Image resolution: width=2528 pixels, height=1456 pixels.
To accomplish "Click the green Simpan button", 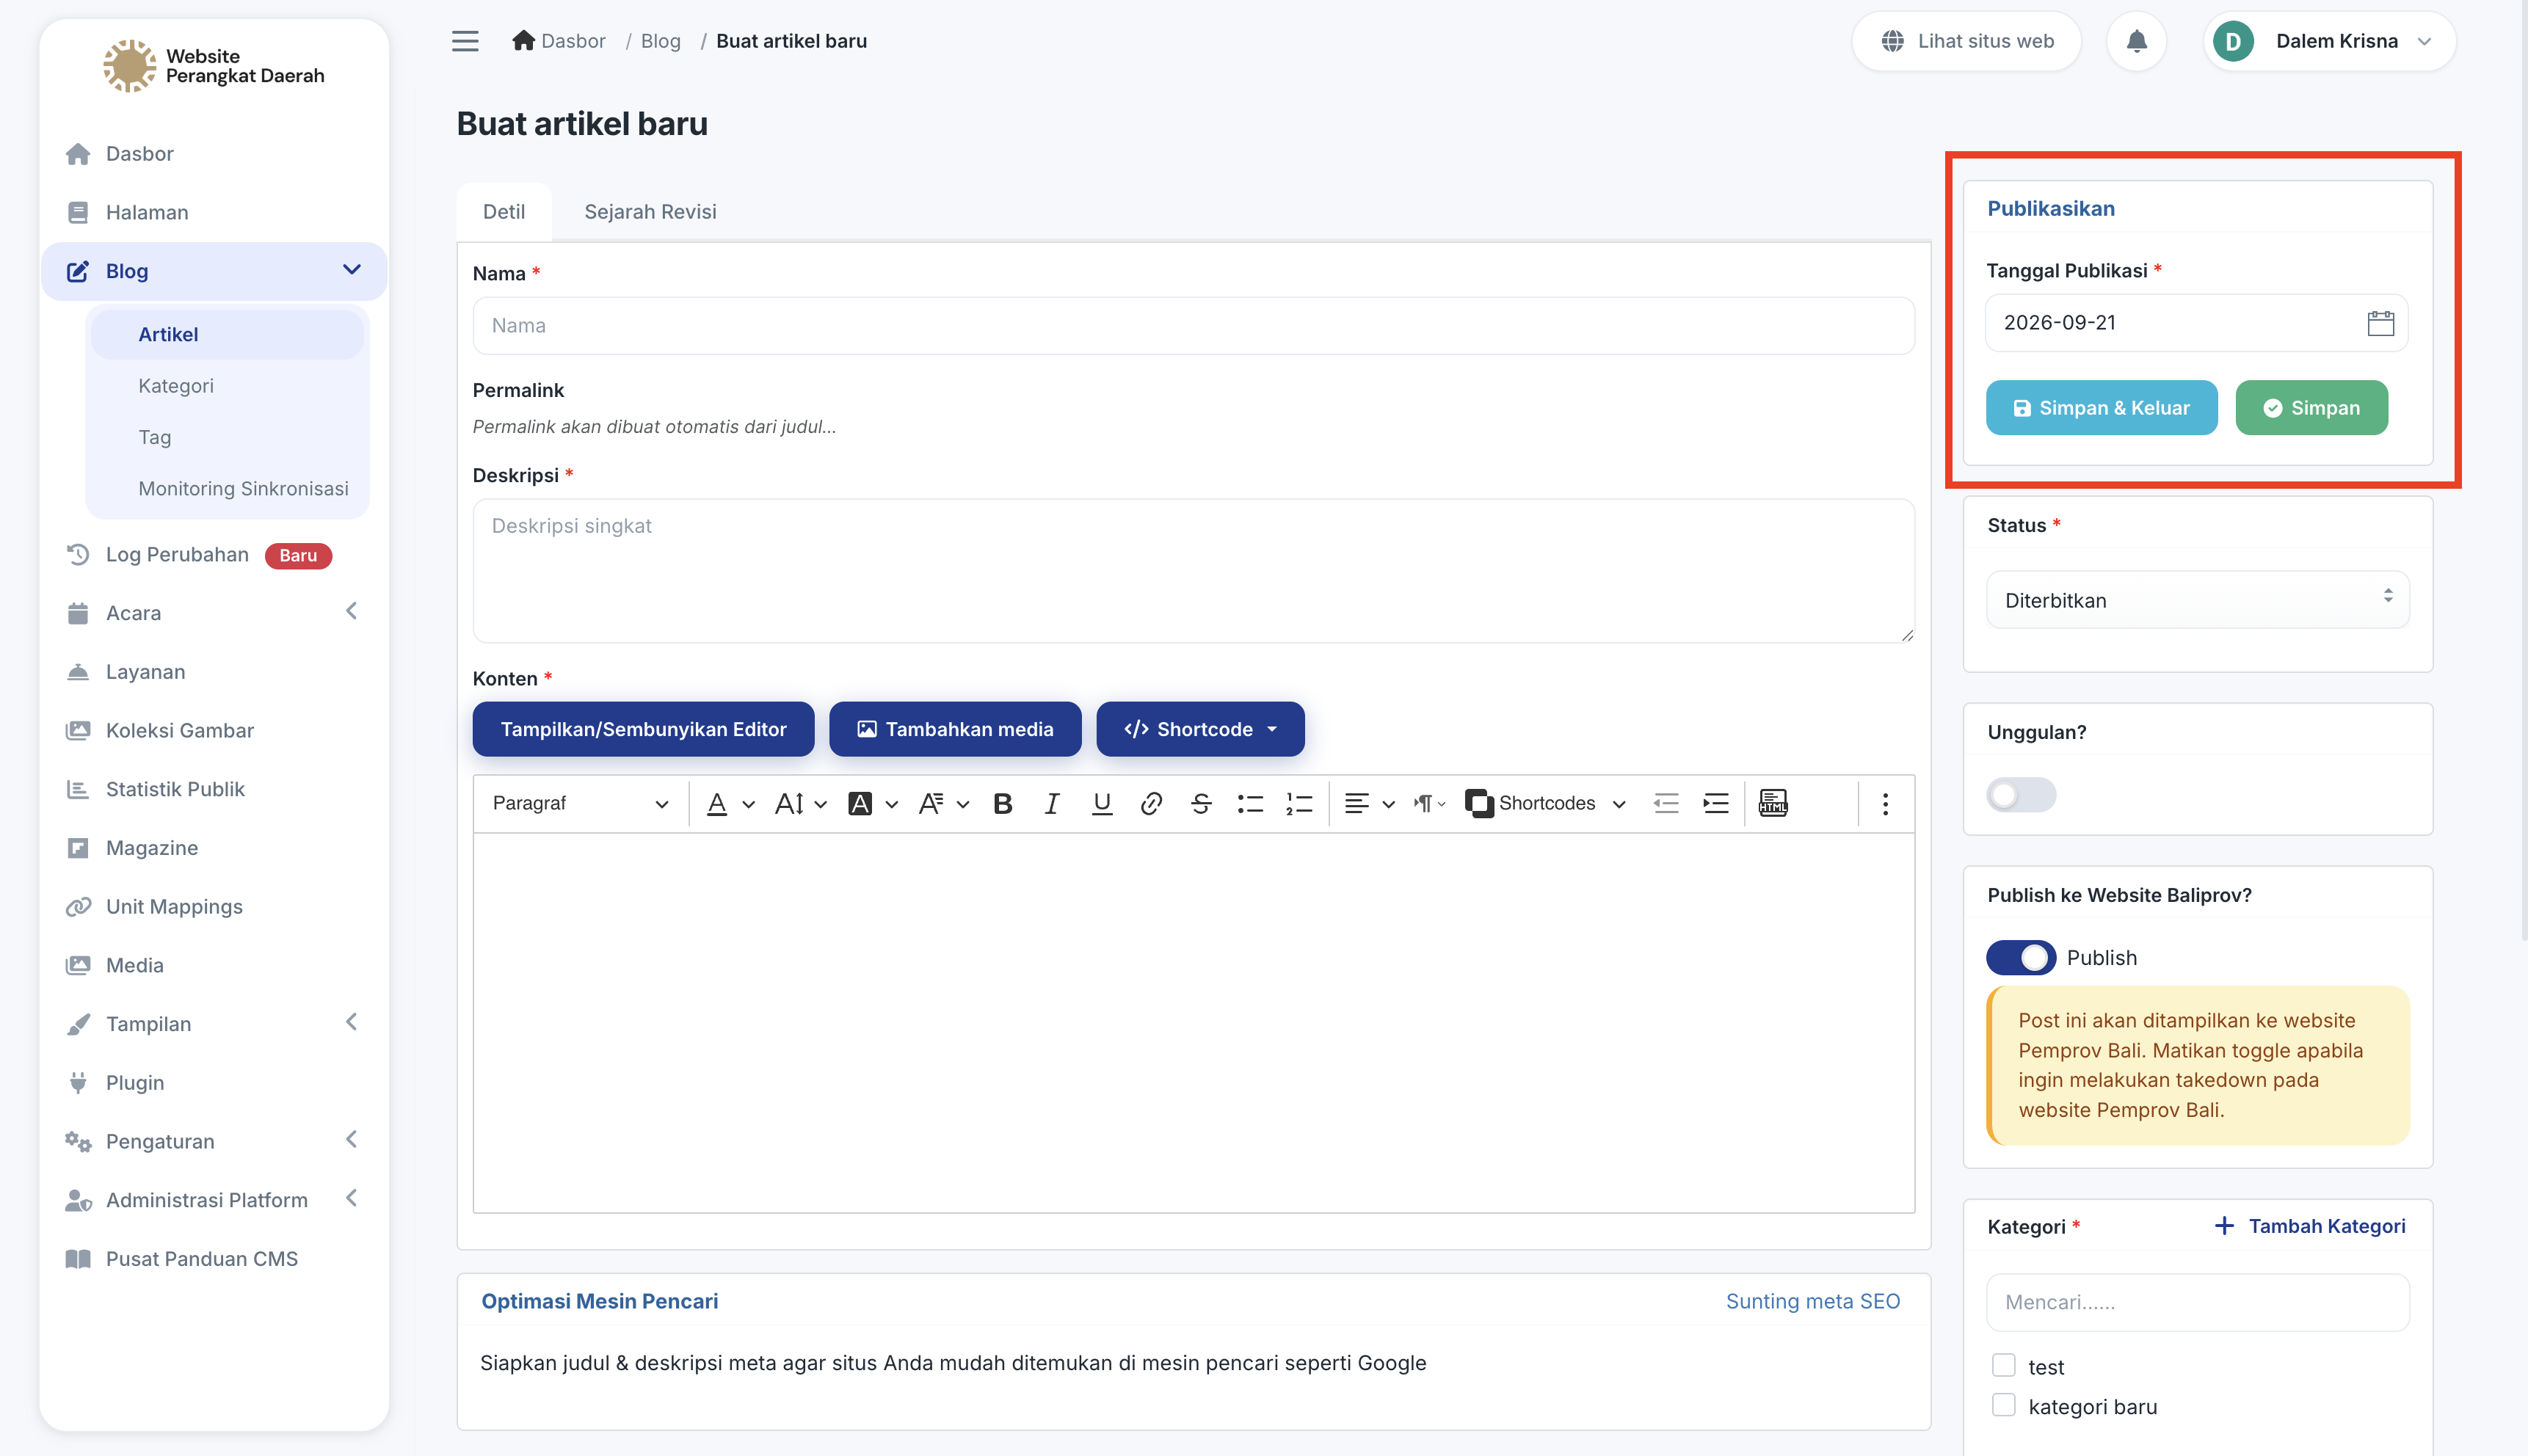I will coord(2311,408).
